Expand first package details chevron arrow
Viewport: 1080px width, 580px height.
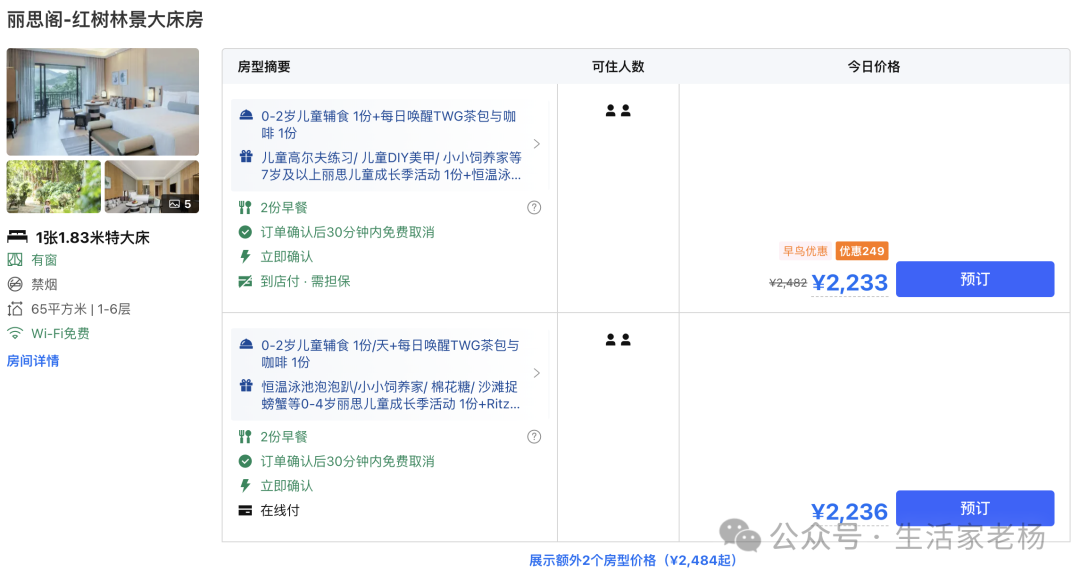point(537,144)
